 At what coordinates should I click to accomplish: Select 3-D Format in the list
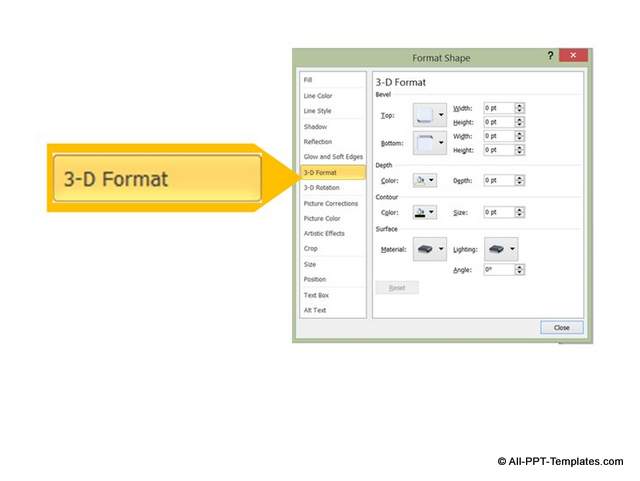pos(333,172)
